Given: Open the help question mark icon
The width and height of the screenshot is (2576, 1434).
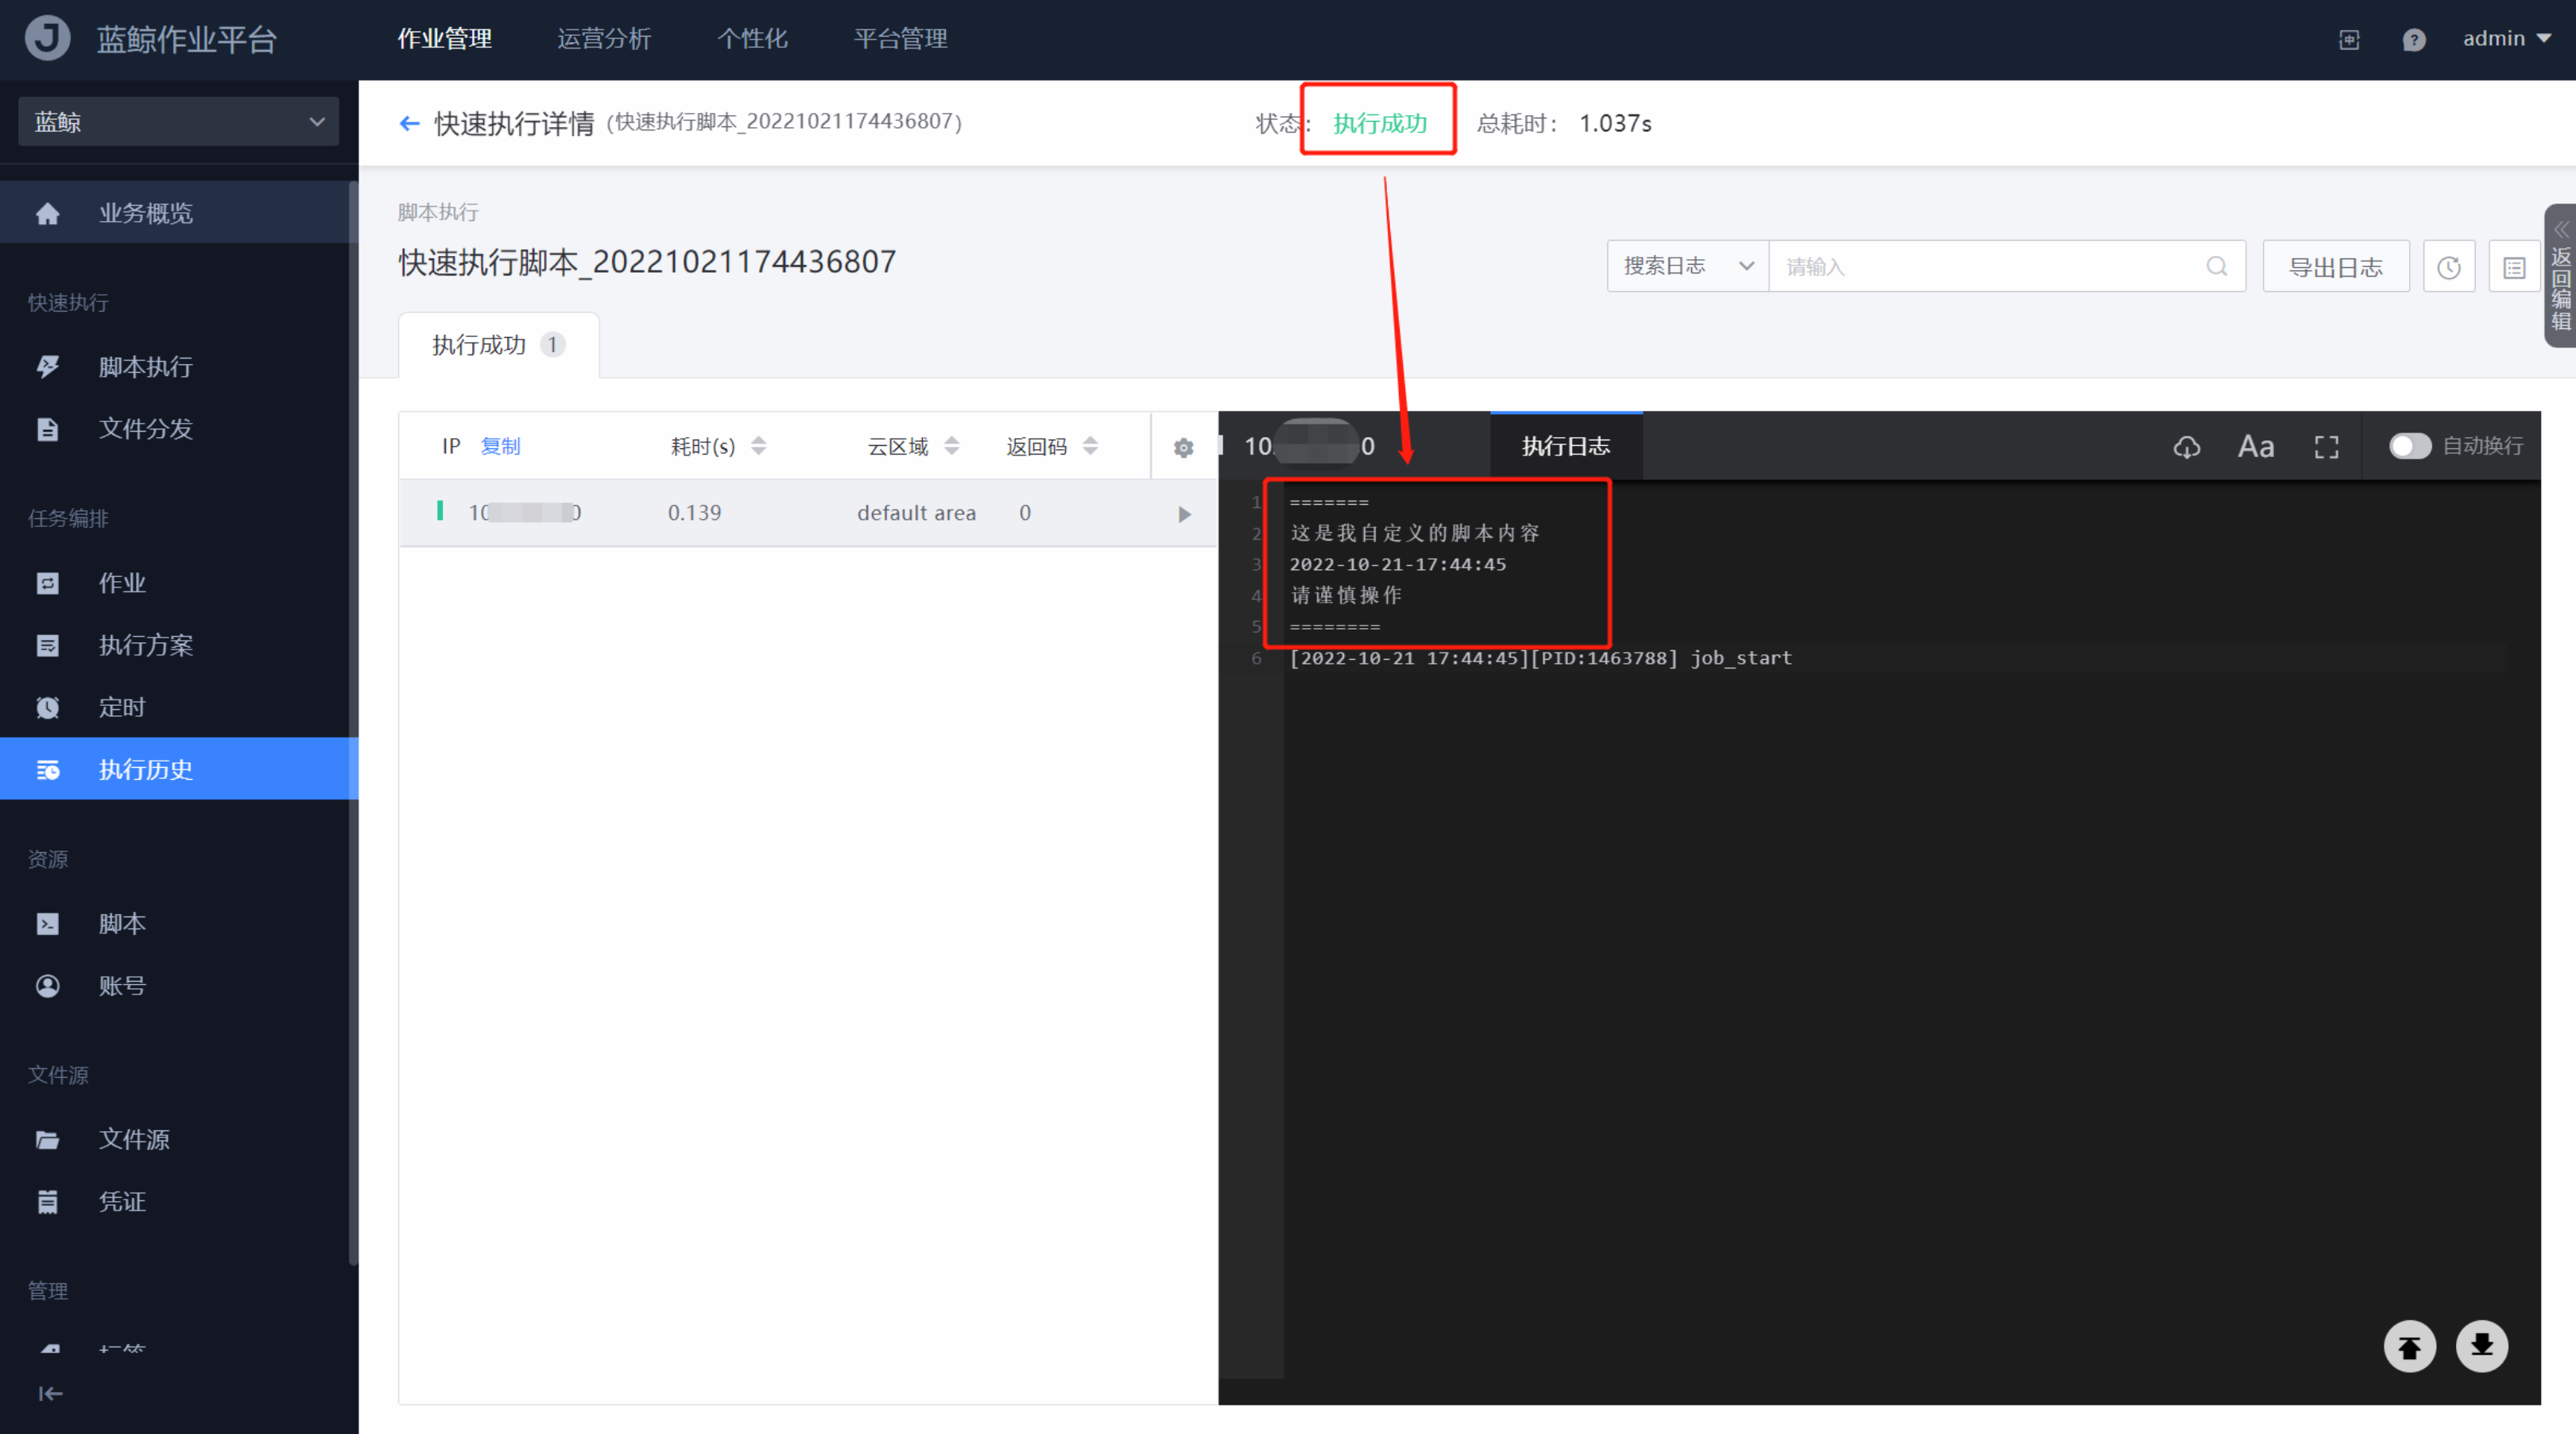Looking at the screenshot, I should (2413, 40).
